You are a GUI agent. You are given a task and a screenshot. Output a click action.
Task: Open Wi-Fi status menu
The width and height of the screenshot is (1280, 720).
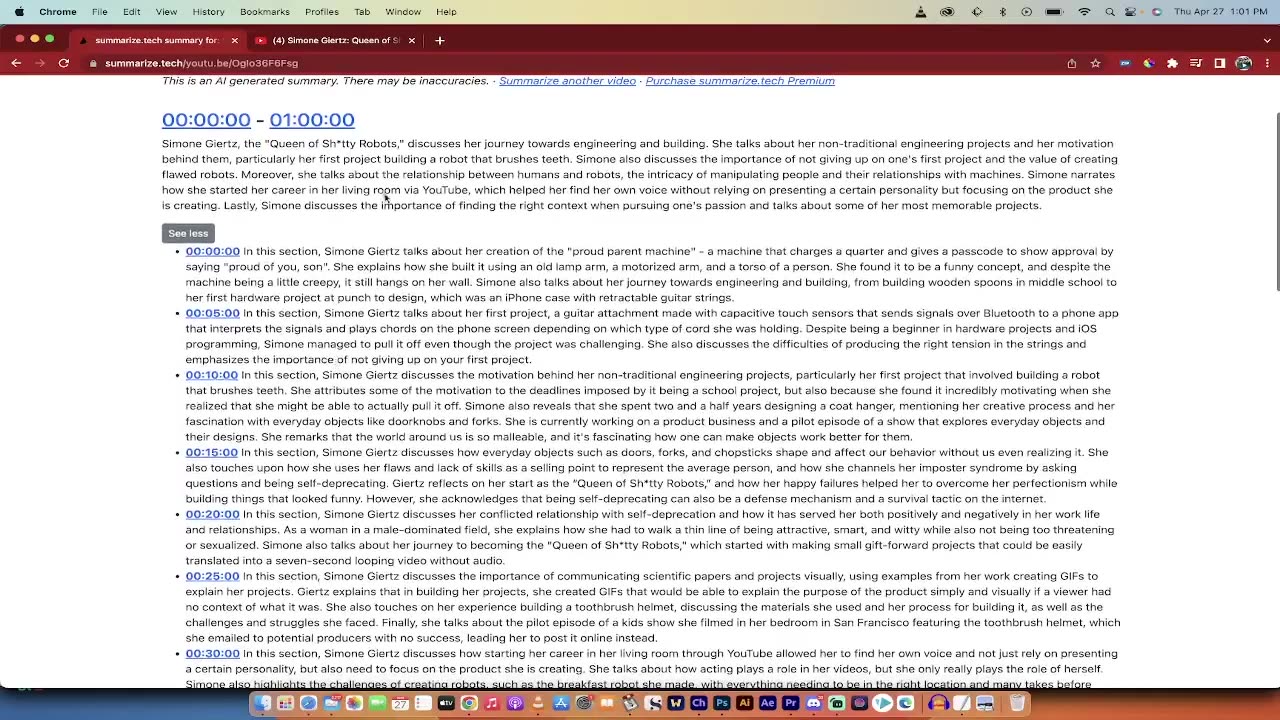tap(1084, 12)
